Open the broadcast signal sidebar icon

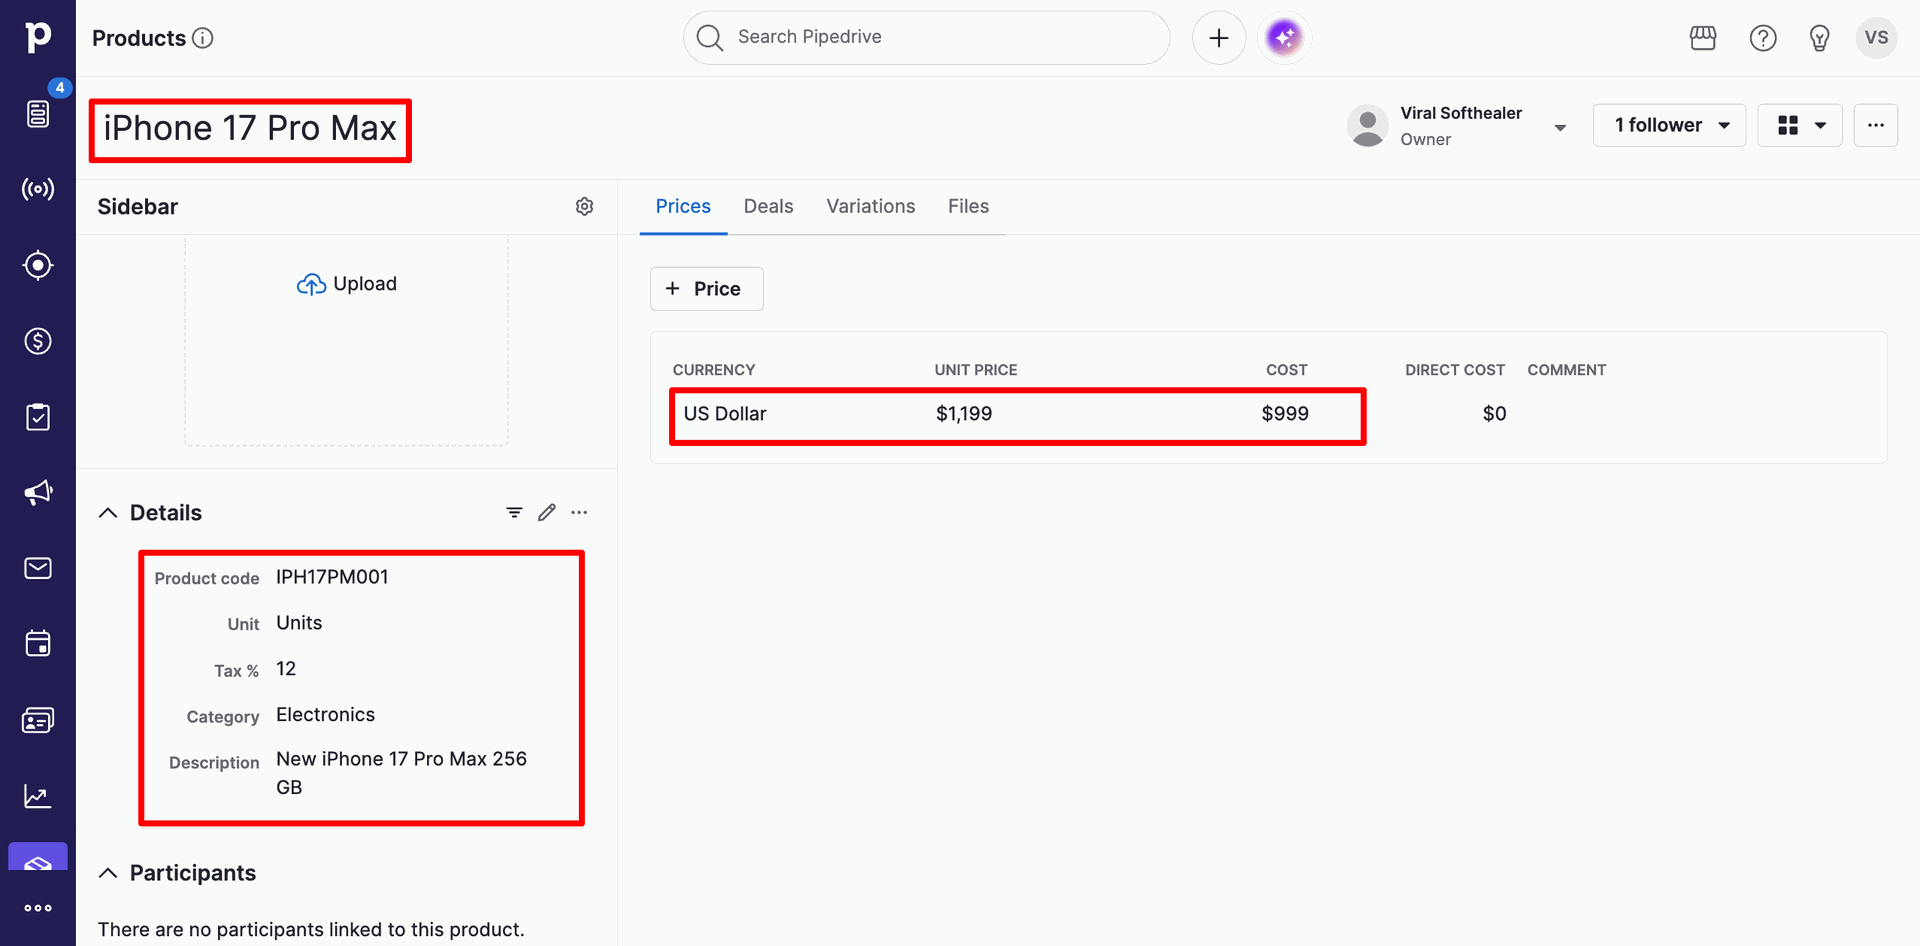pos(38,189)
